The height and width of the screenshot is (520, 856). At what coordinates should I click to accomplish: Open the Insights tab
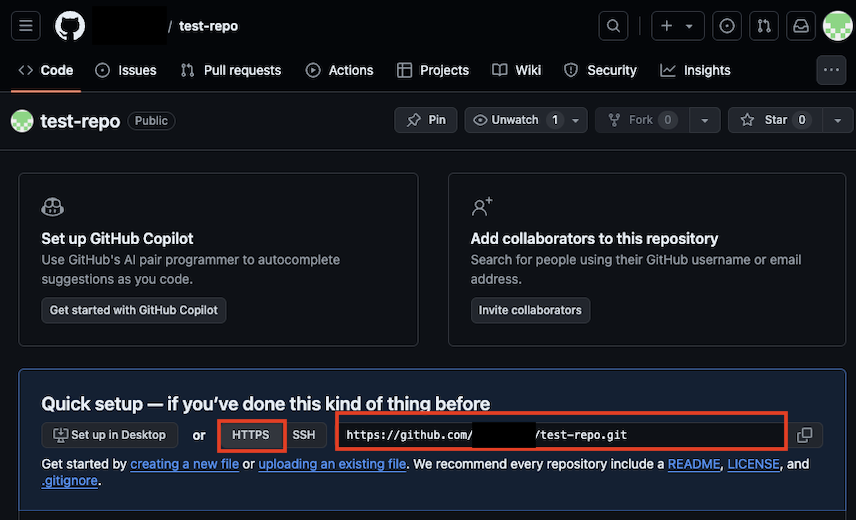coord(696,70)
